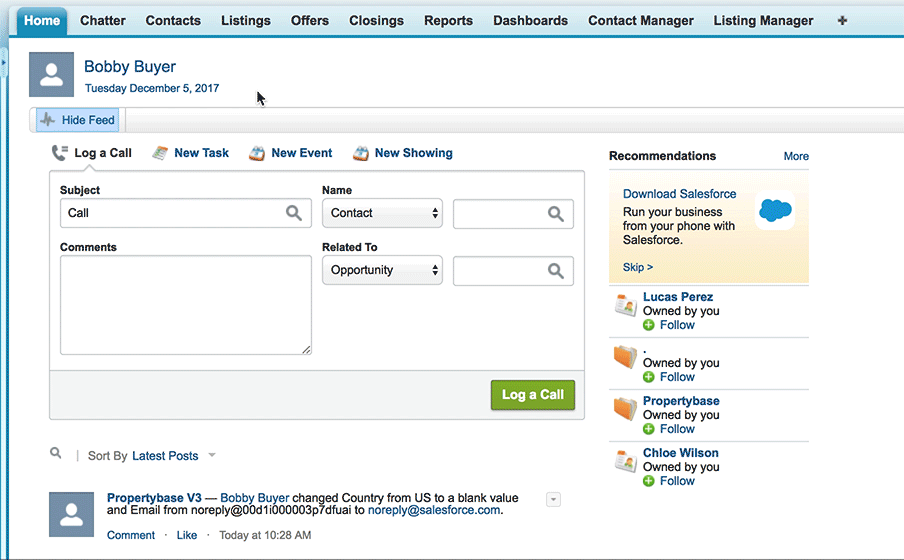Screen dimensions: 904x560
Task: Open the Sort By arrow dropdown
Action: (x=212, y=455)
